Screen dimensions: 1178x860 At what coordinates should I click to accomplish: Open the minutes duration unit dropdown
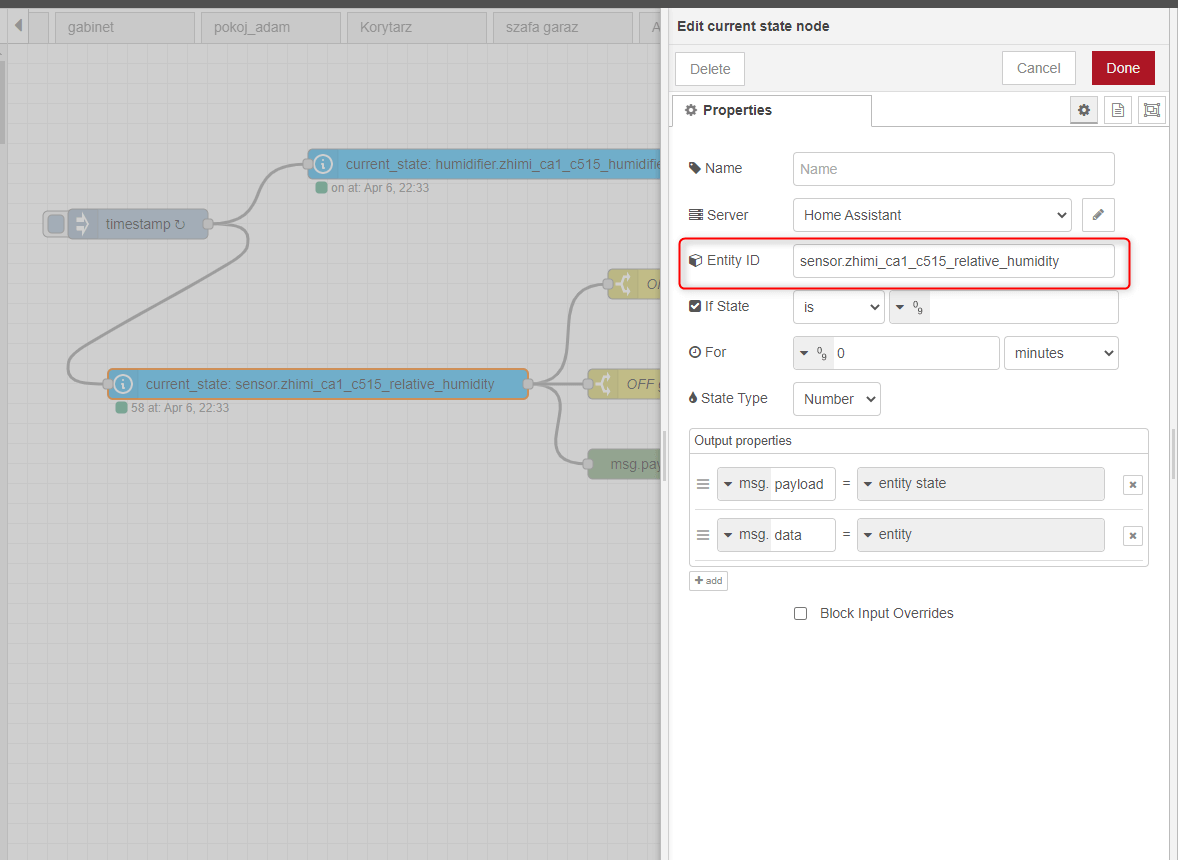coord(1061,352)
